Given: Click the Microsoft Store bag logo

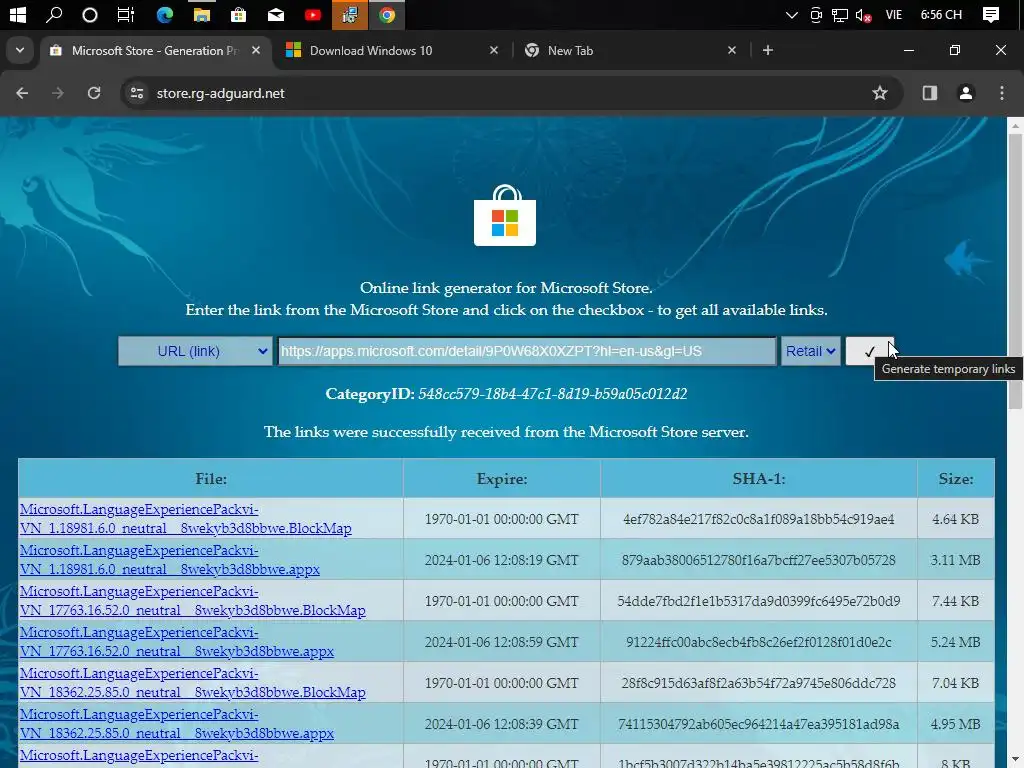Looking at the screenshot, I should 505,216.
